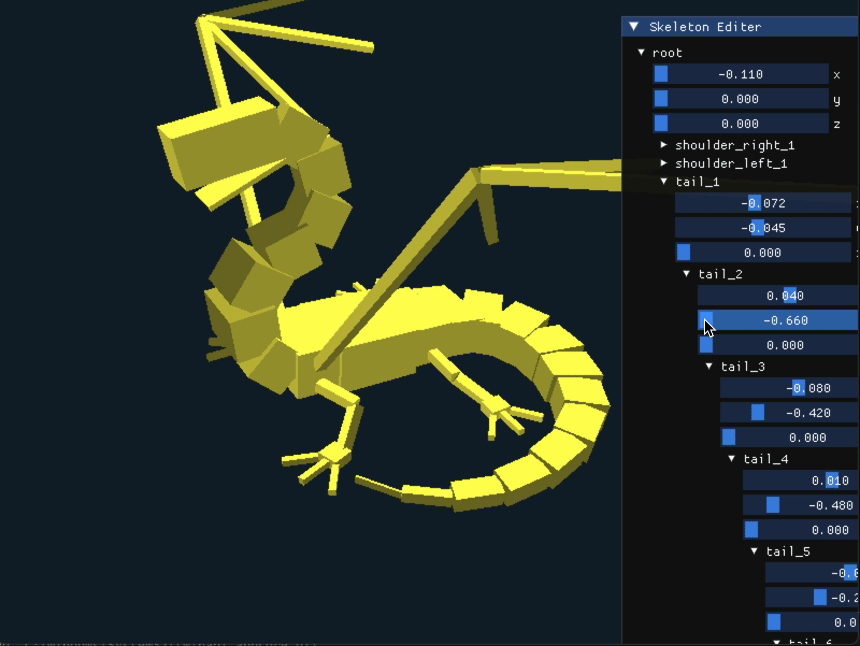
Task: Click the tail_1 slider showing -0.045
Action: click(763, 227)
